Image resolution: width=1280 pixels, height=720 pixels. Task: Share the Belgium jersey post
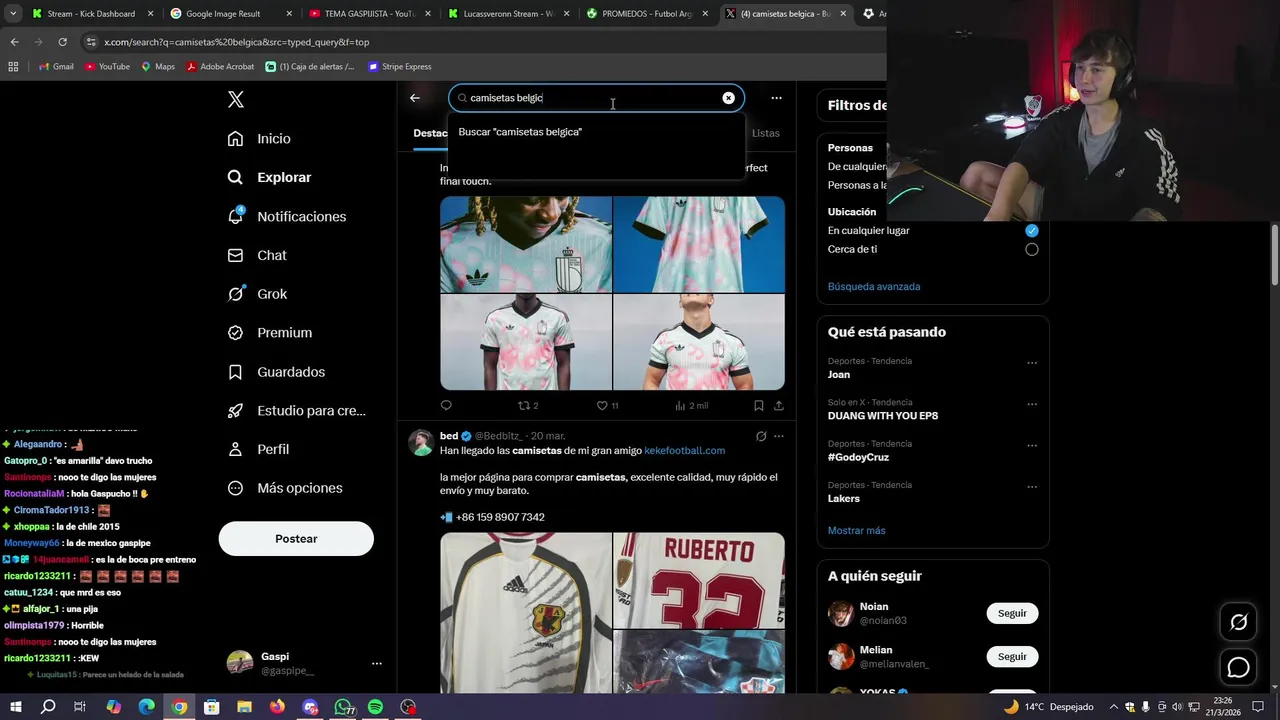[x=778, y=405]
